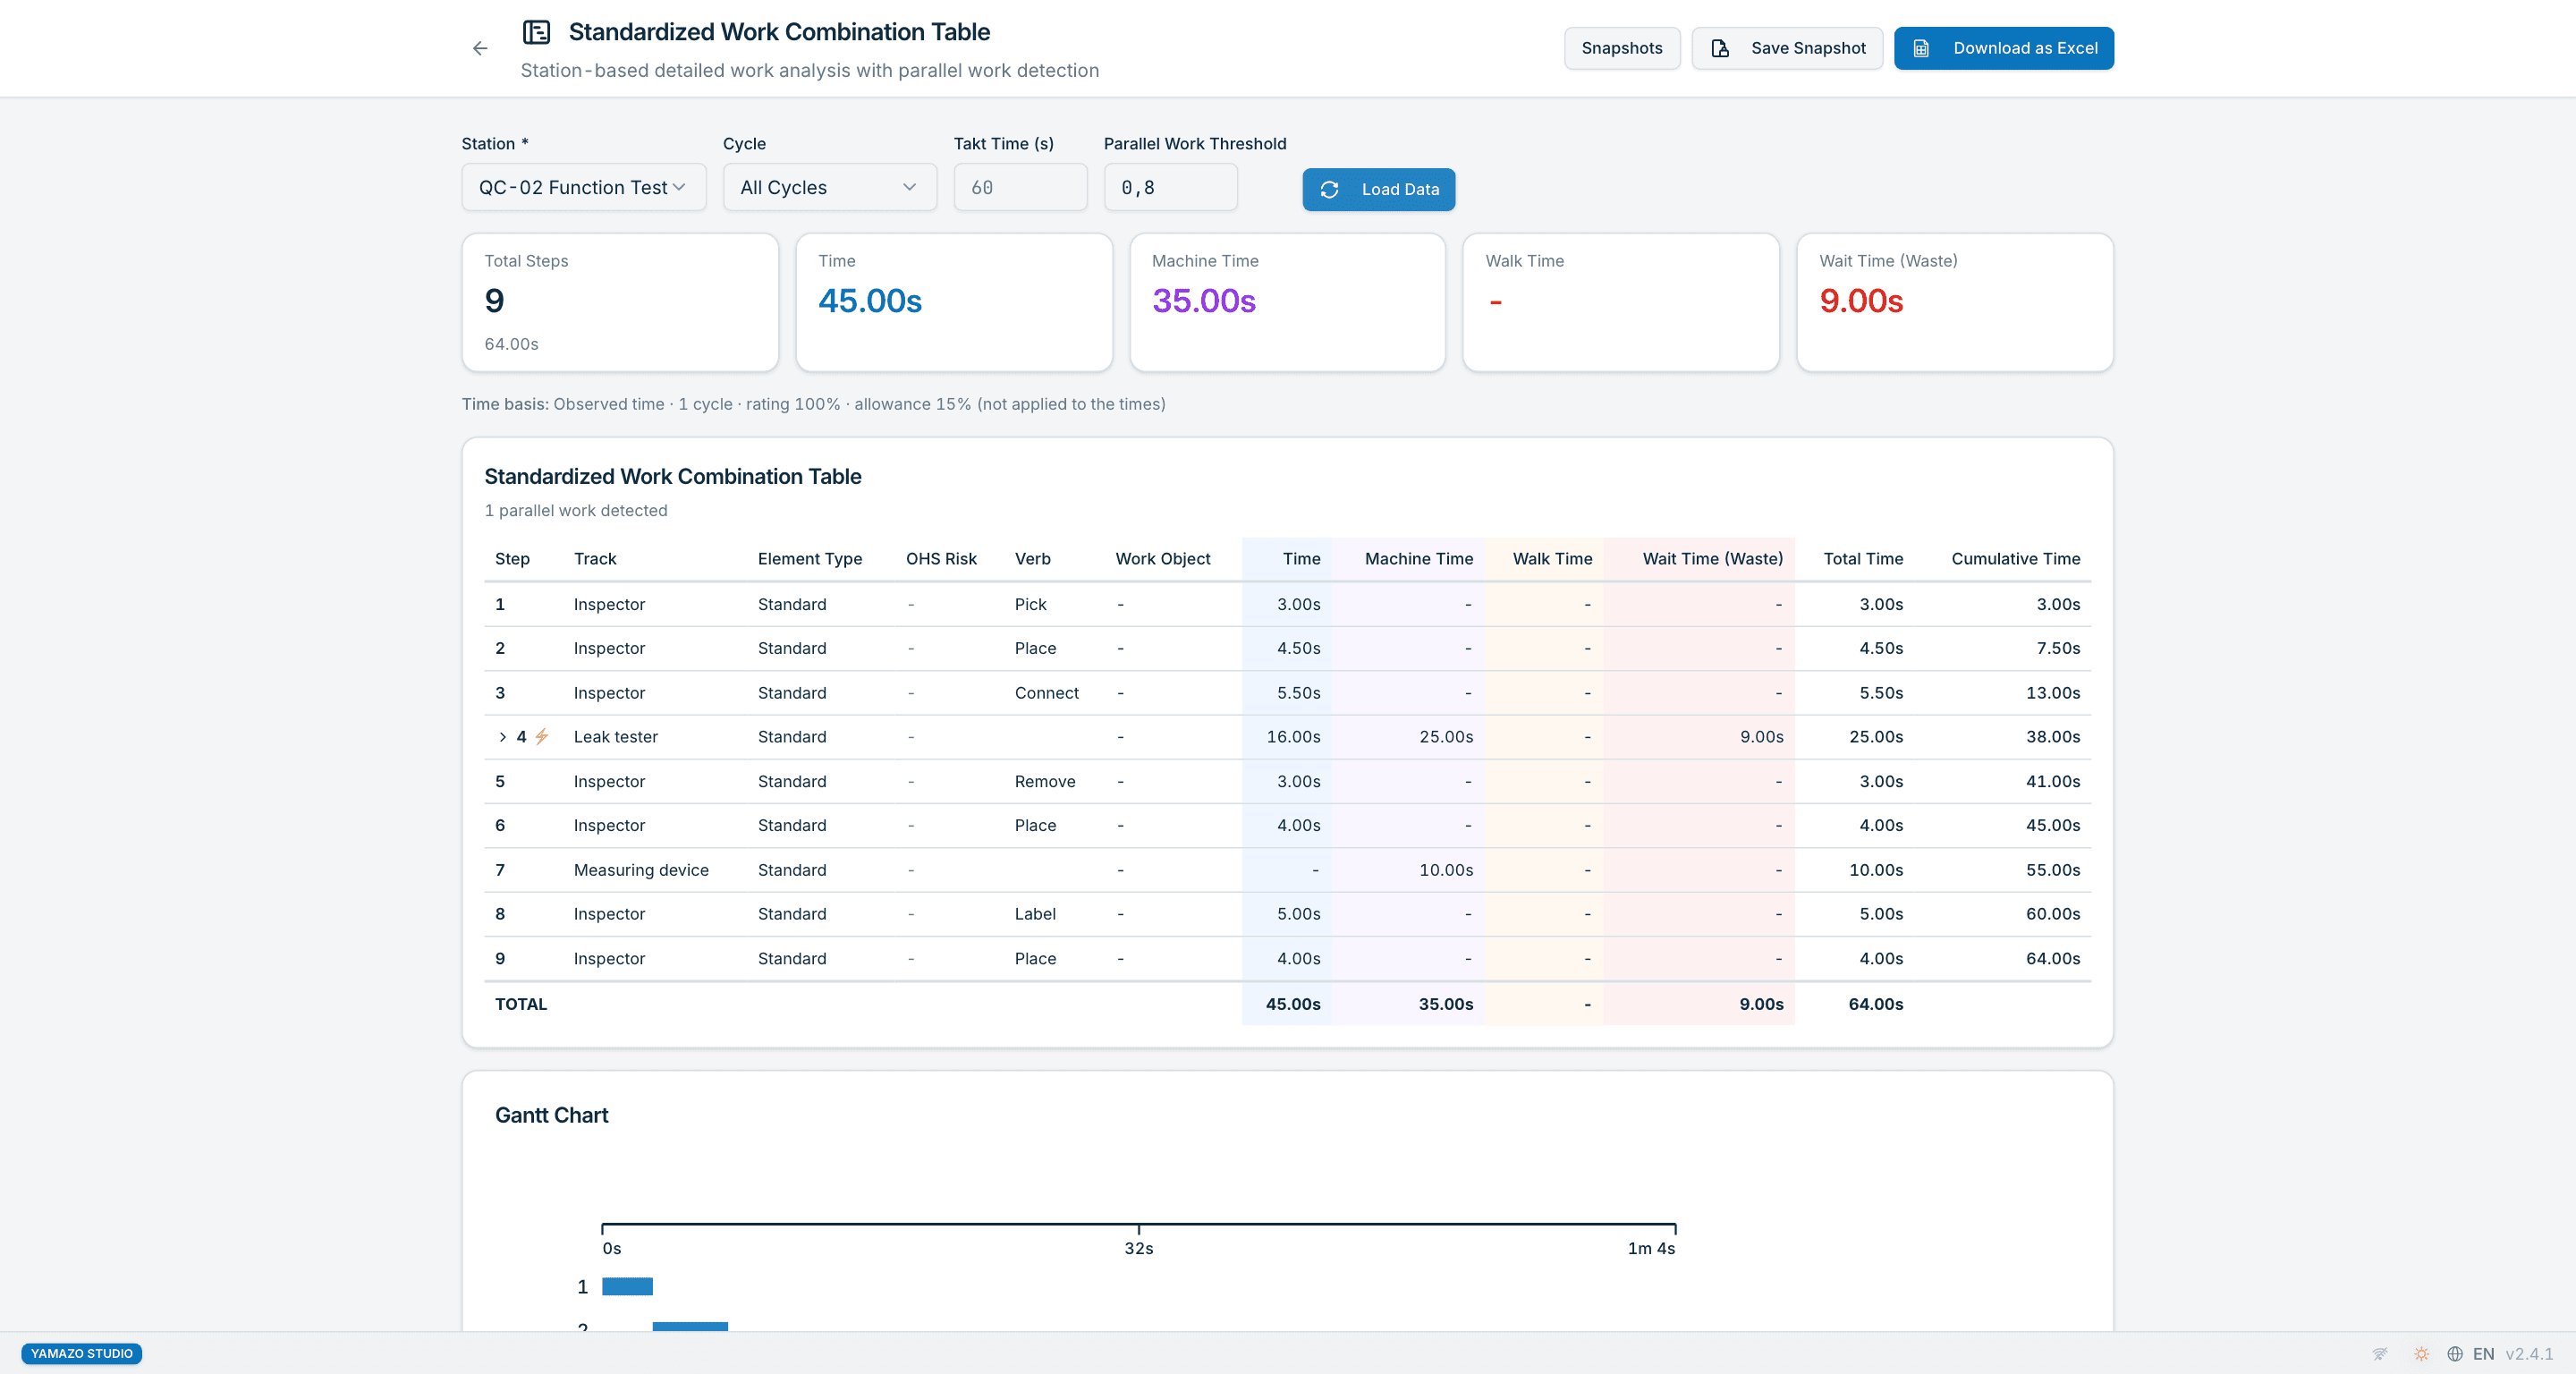Click the TOTAL row label
Image resolution: width=2576 pixels, height=1374 pixels.
point(521,1004)
